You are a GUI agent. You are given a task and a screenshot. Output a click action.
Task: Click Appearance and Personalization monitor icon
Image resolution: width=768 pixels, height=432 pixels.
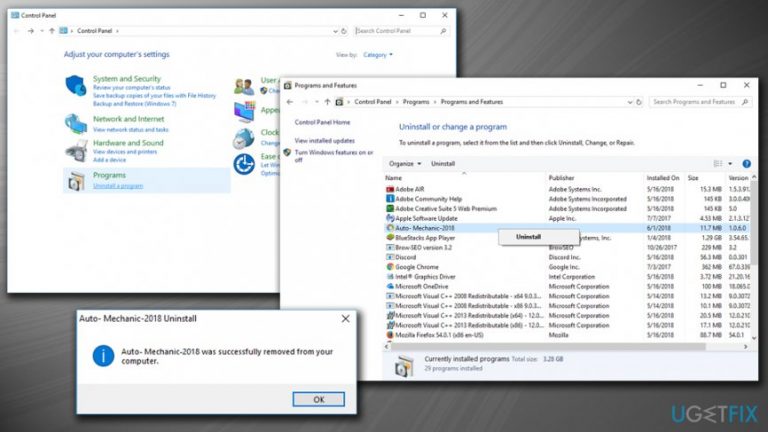coord(243,112)
